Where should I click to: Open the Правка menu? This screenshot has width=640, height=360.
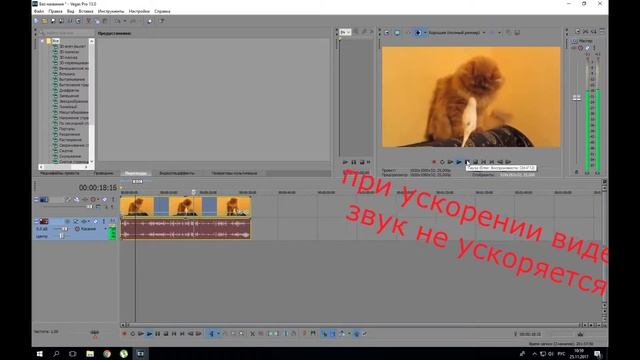[55, 11]
